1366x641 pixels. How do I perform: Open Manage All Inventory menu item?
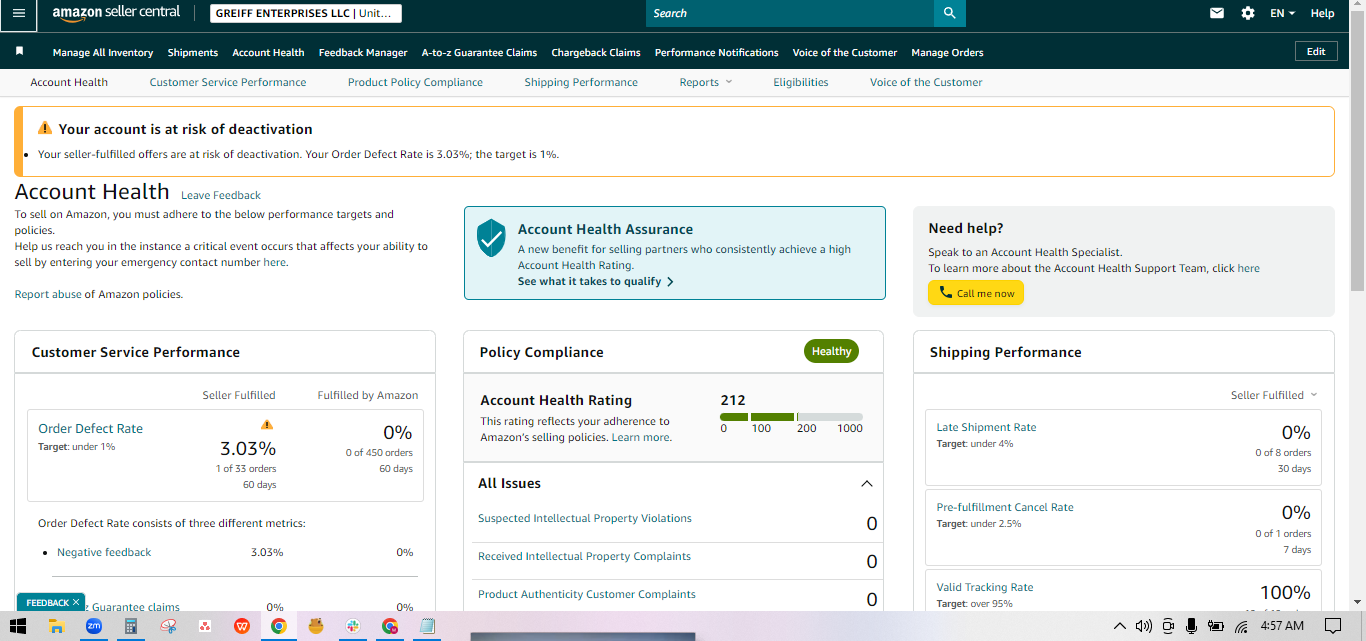103,52
